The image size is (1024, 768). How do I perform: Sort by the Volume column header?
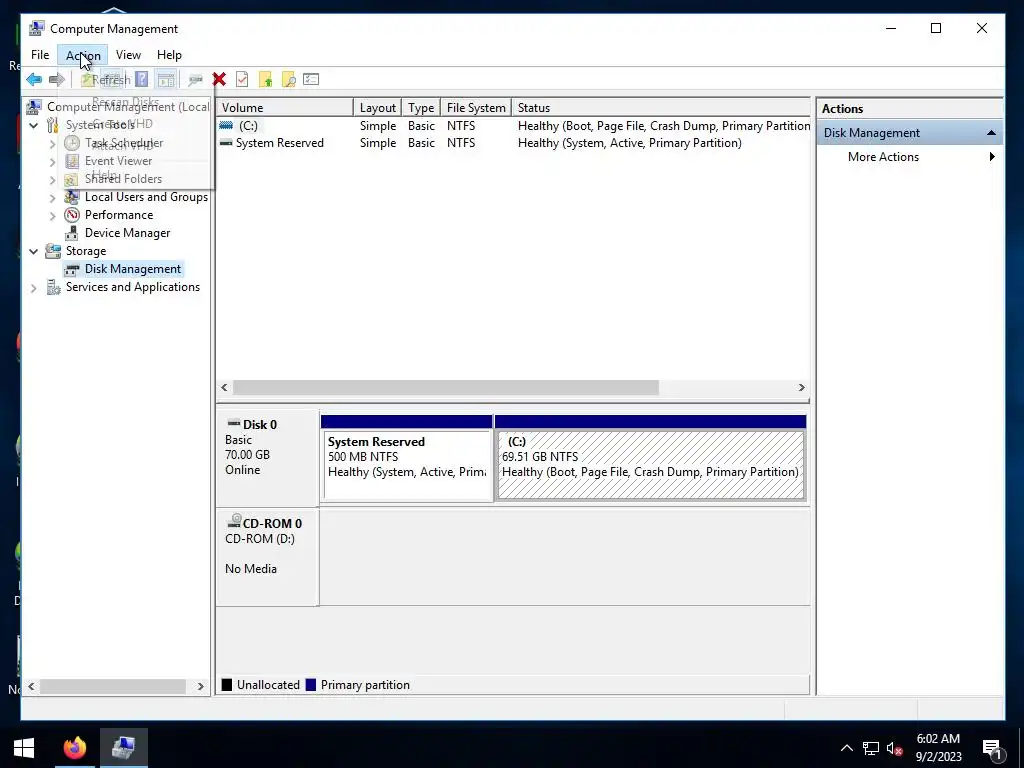point(285,108)
